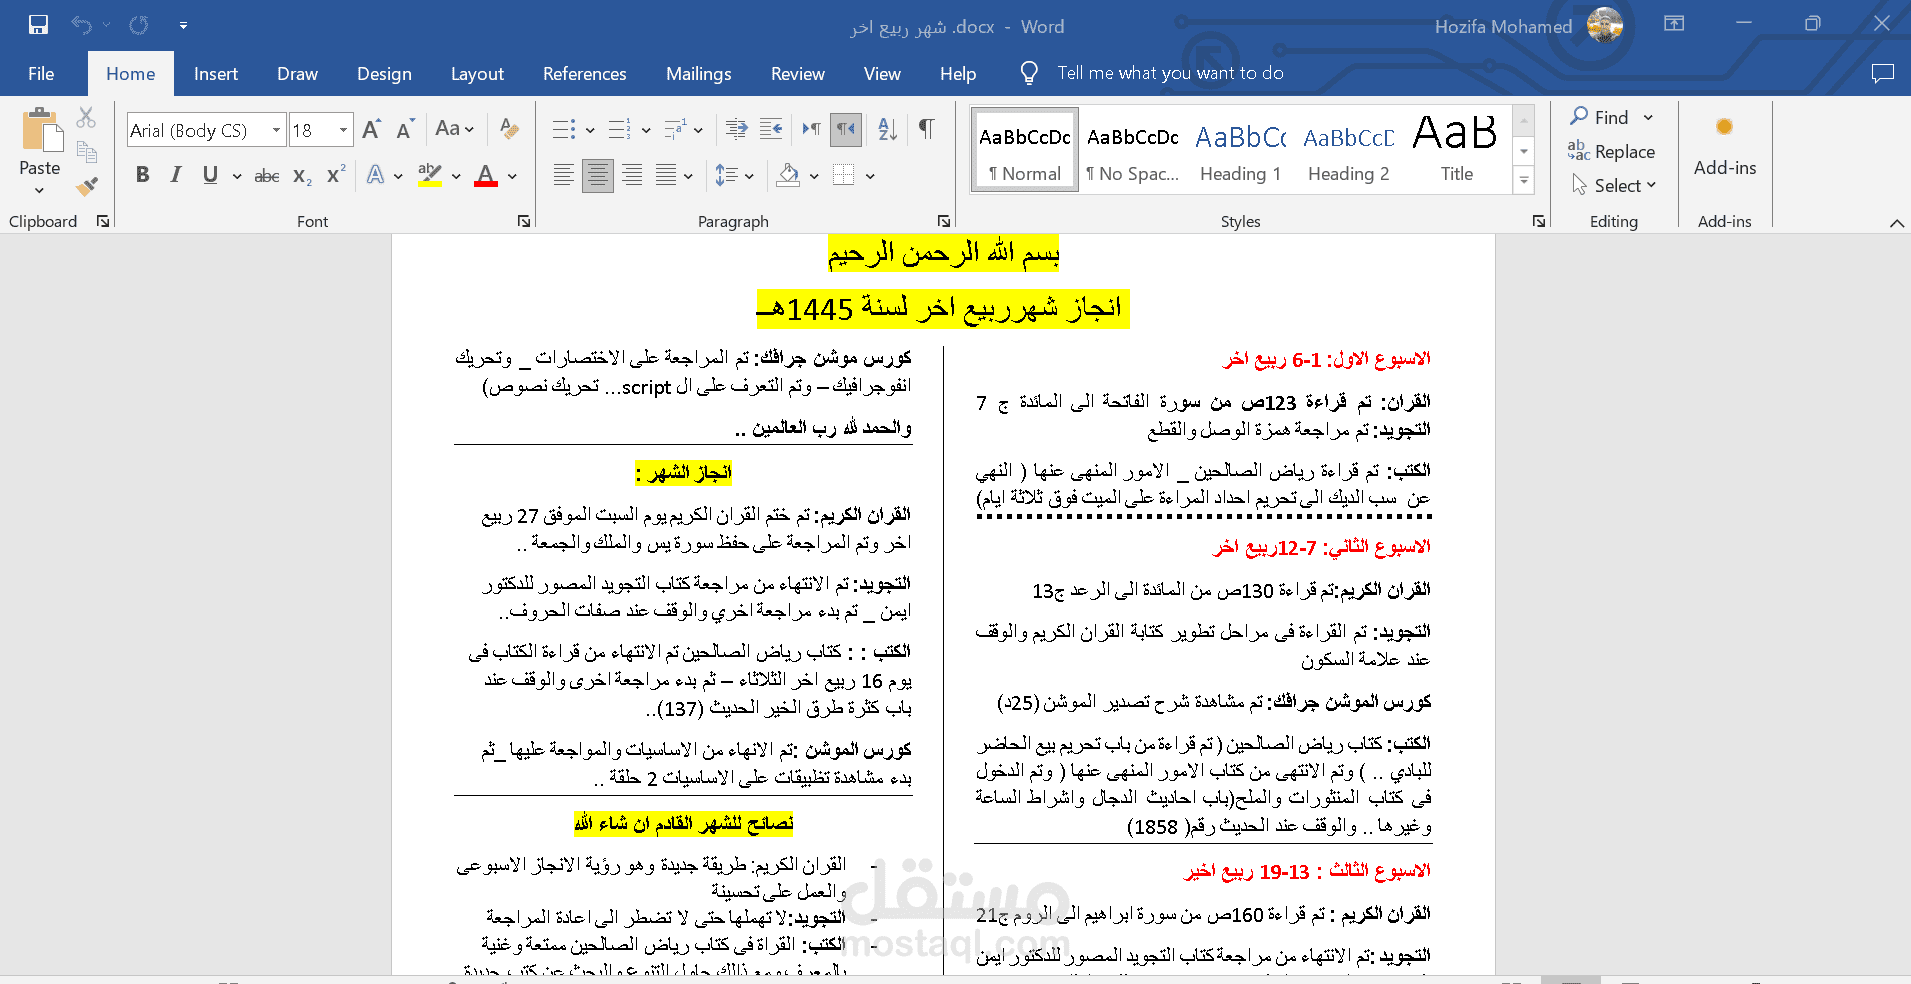Open the Change Case dropdown
Viewport: 1911px width, 984px height.
[x=454, y=129]
